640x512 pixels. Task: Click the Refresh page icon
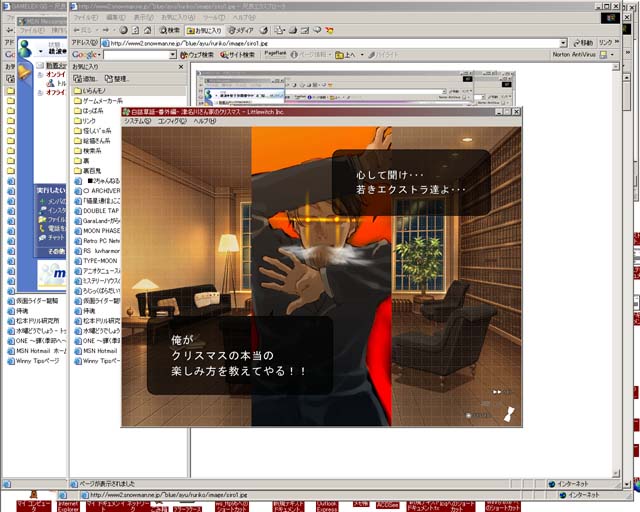[x=136, y=30]
